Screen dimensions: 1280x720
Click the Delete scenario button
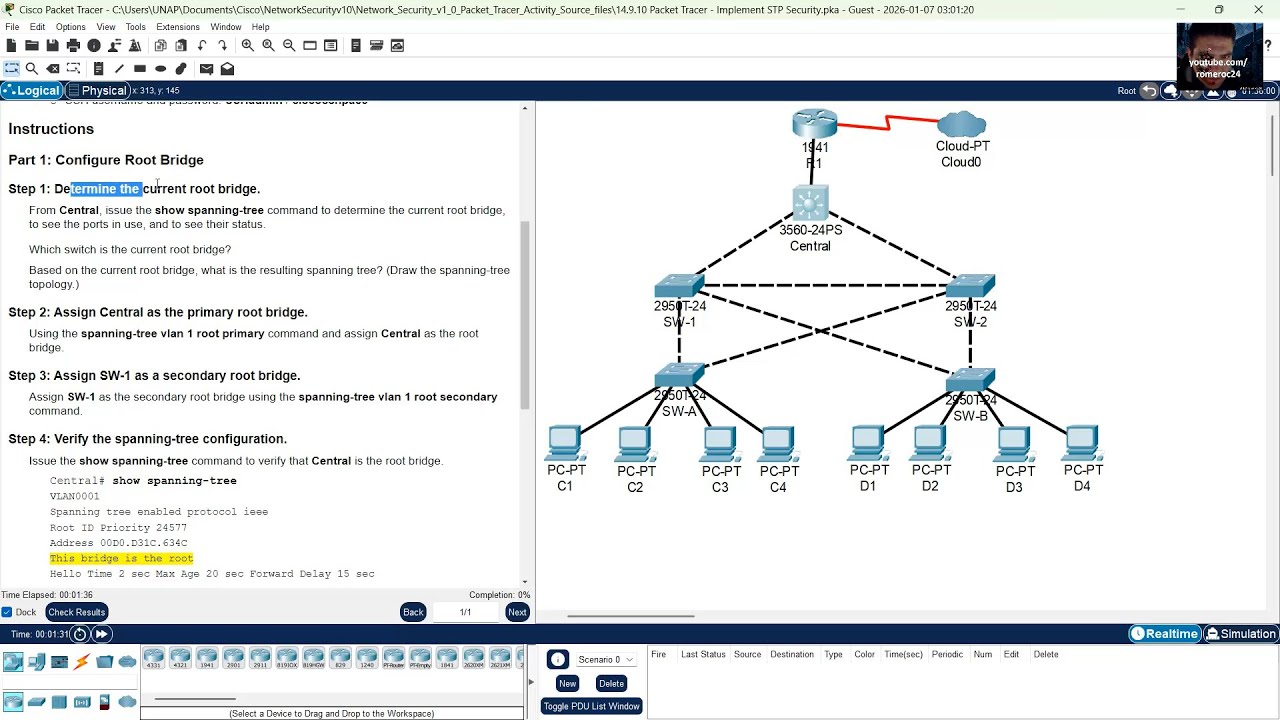(x=611, y=684)
